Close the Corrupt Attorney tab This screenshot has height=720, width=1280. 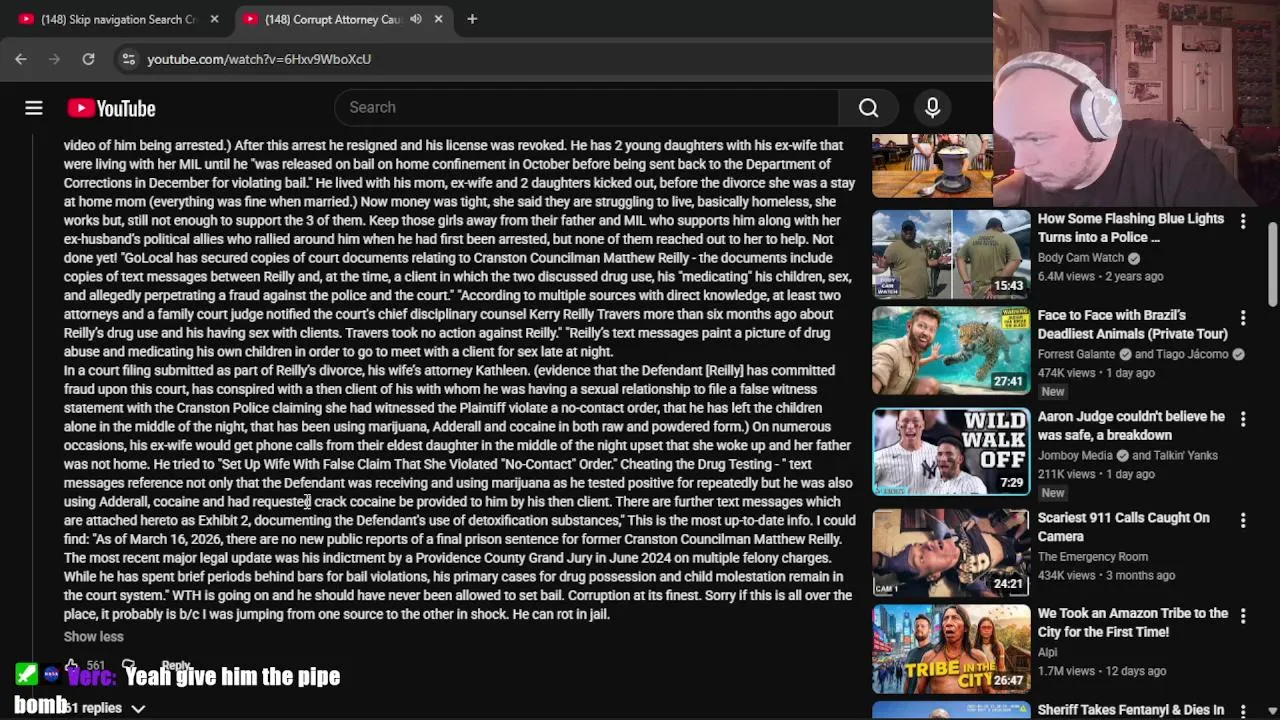pyautogui.click(x=438, y=19)
